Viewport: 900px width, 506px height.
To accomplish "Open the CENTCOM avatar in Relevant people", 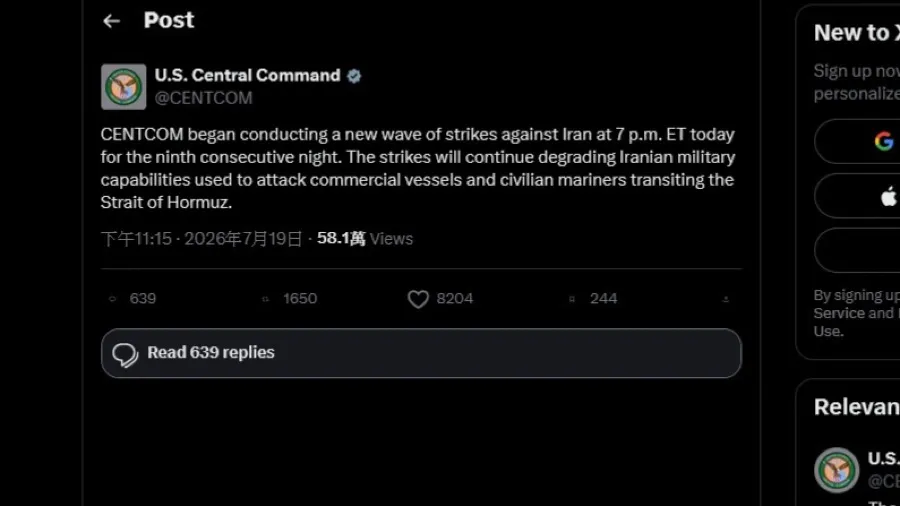I will [836, 470].
